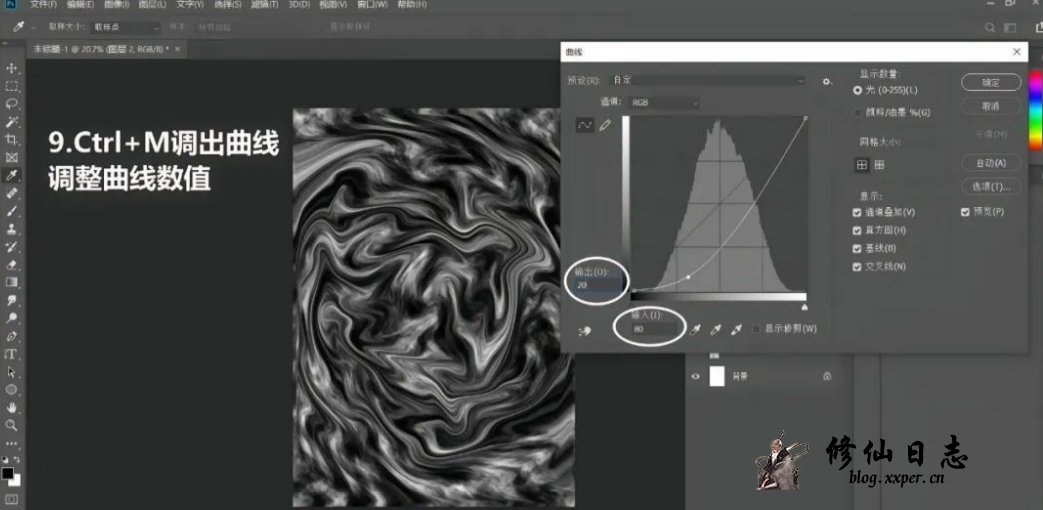Click the 自动(A) auto button
Screen dimensions: 1043x510
click(x=990, y=162)
